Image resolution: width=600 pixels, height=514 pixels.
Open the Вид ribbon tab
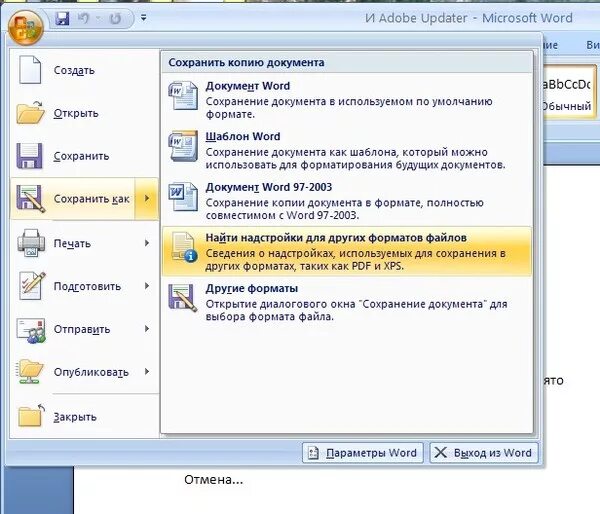593,45
